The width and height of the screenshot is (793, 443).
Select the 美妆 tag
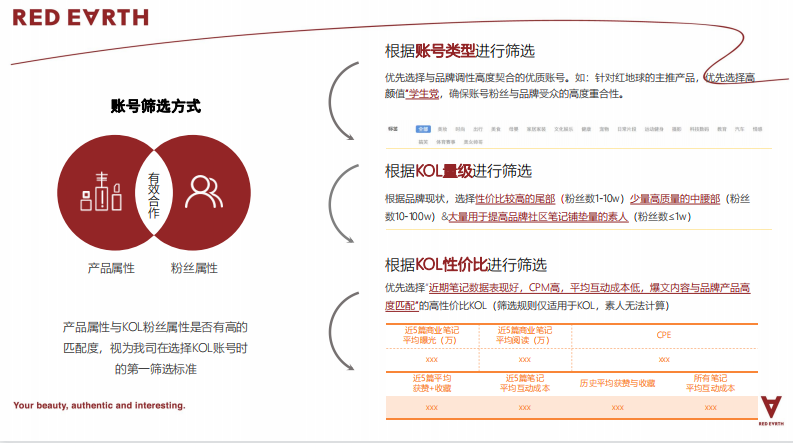(443, 129)
